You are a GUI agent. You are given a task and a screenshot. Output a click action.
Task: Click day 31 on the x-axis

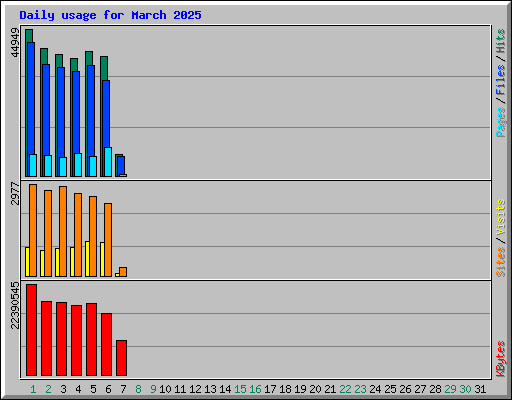480,389
